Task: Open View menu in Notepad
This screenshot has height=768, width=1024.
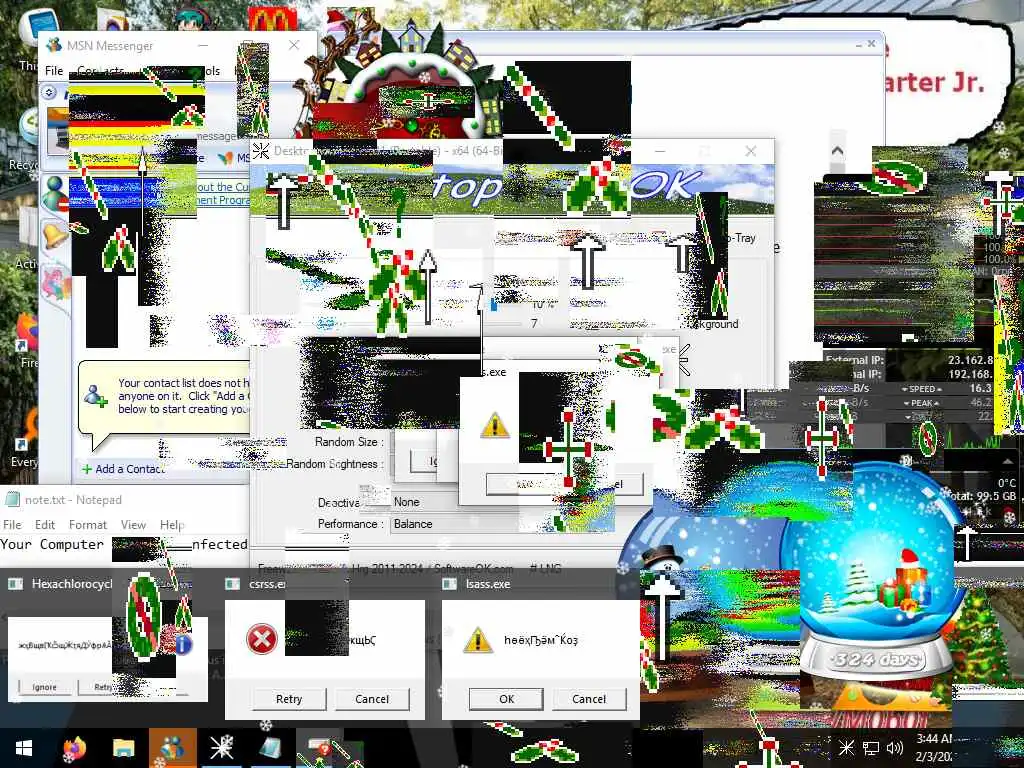Action: tap(133, 524)
